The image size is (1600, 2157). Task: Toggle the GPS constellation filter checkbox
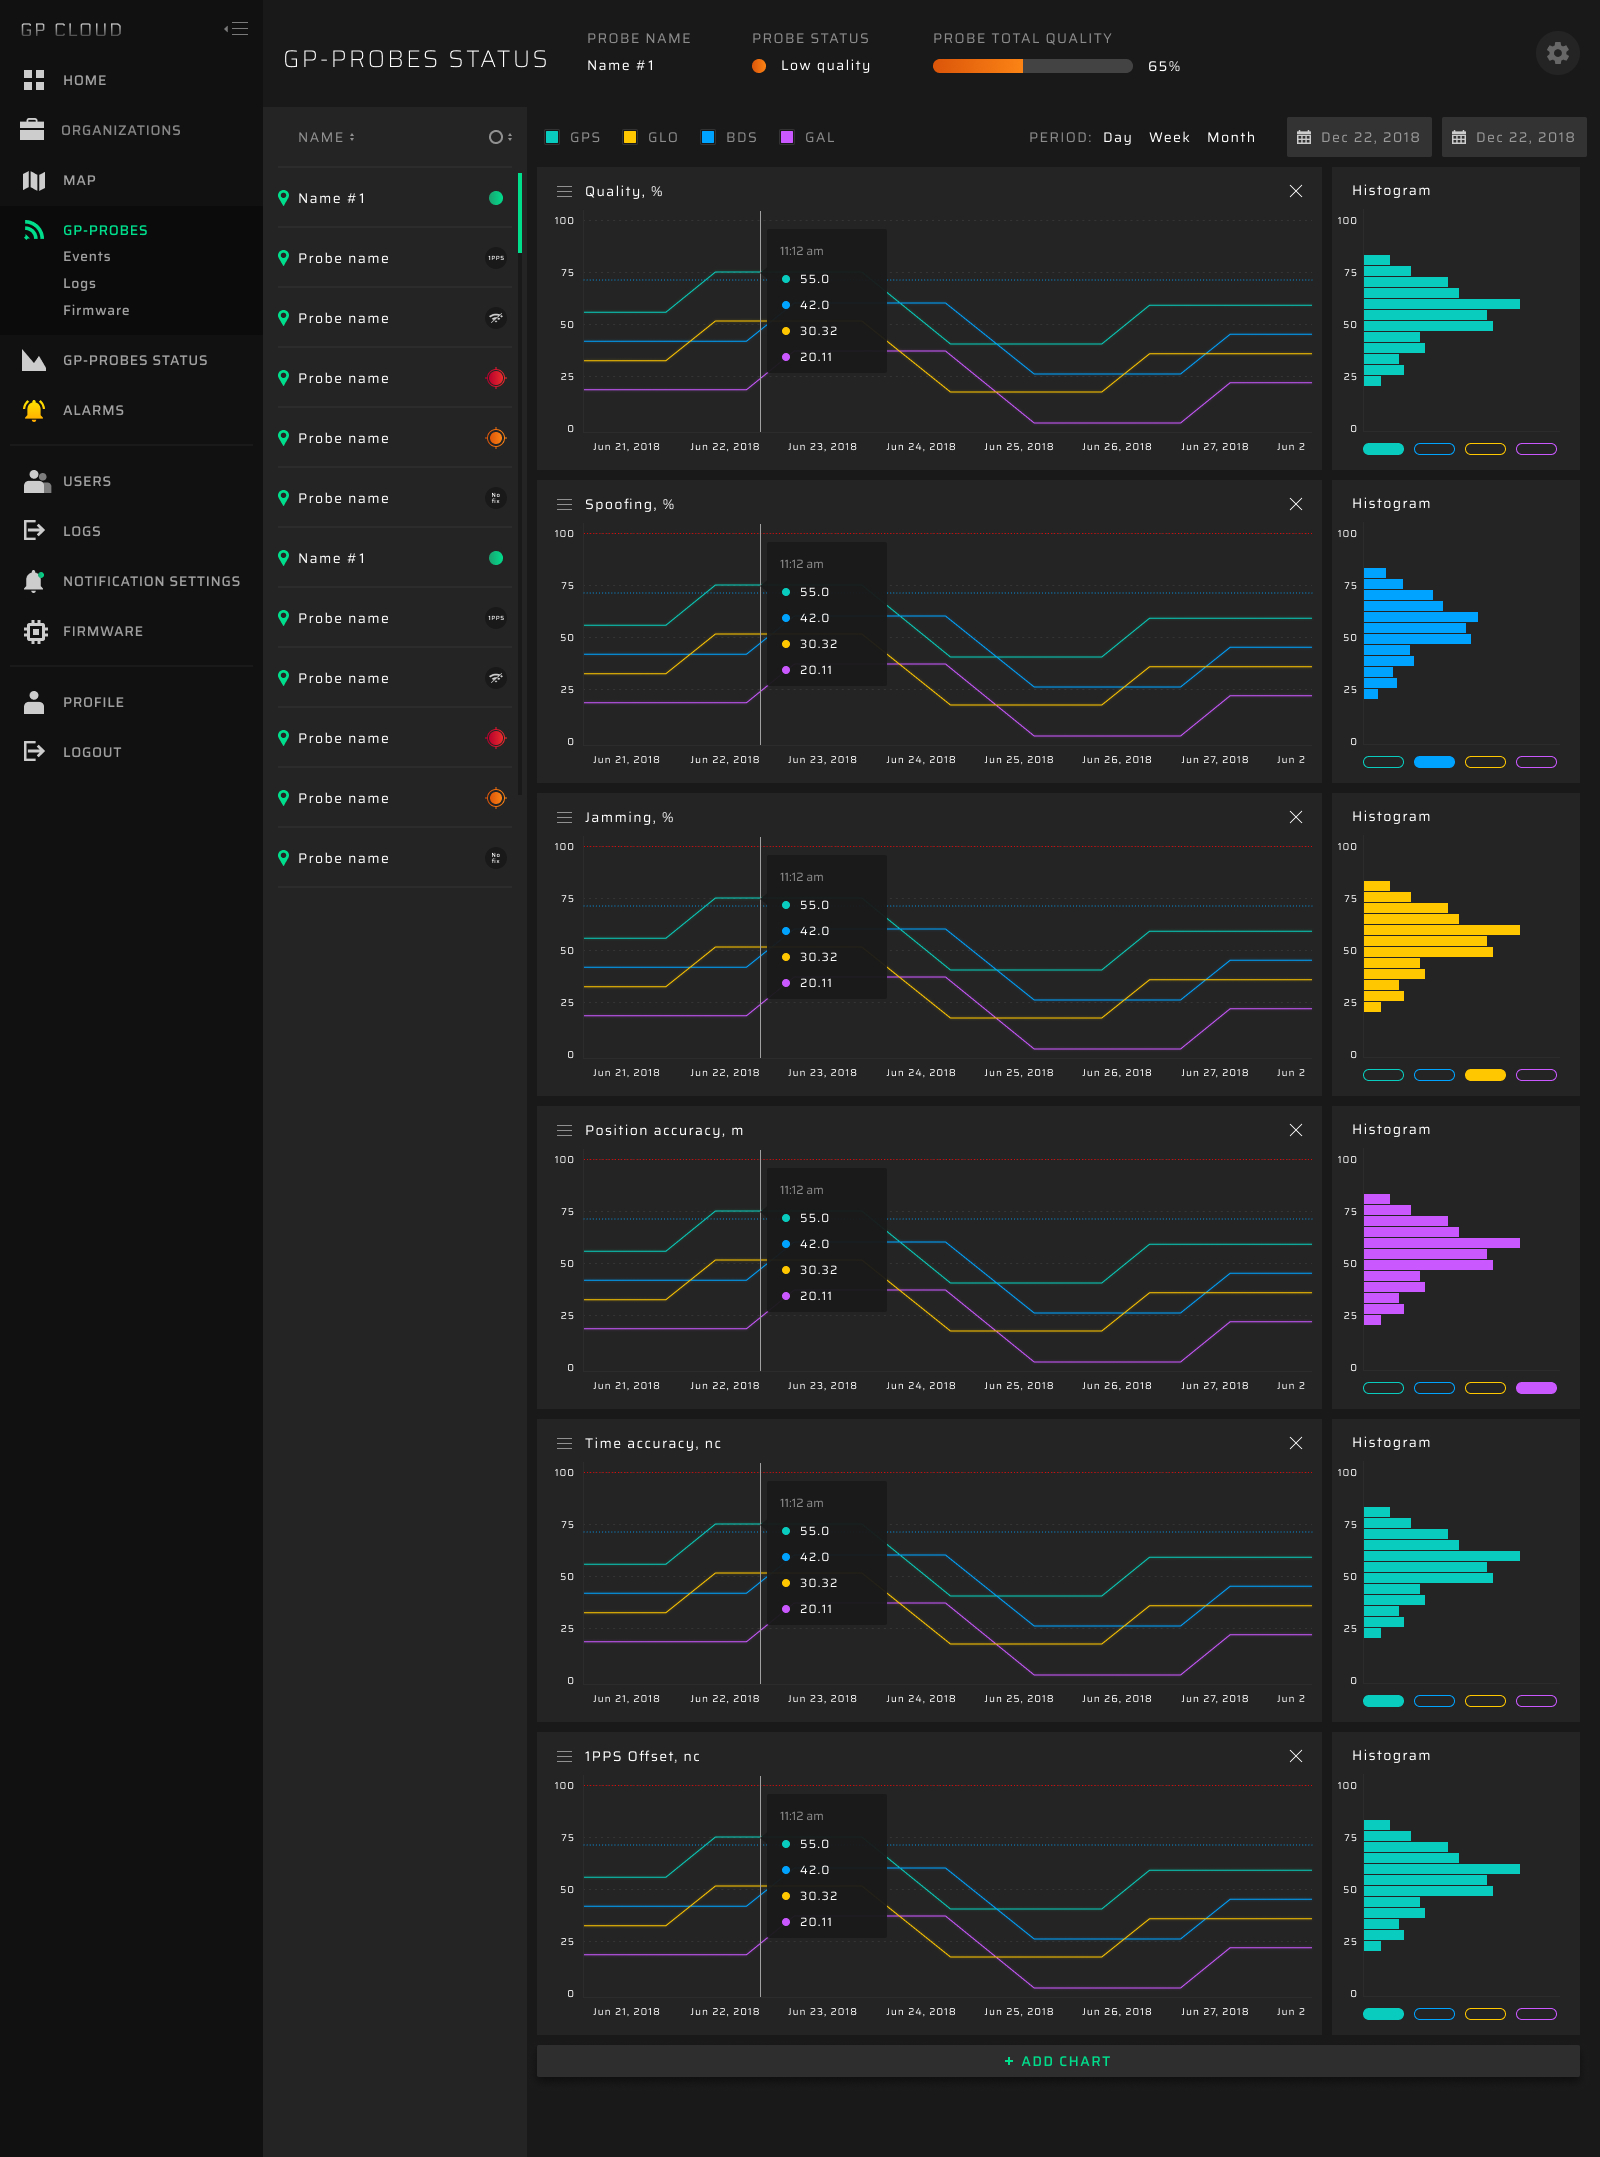[x=551, y=137]
